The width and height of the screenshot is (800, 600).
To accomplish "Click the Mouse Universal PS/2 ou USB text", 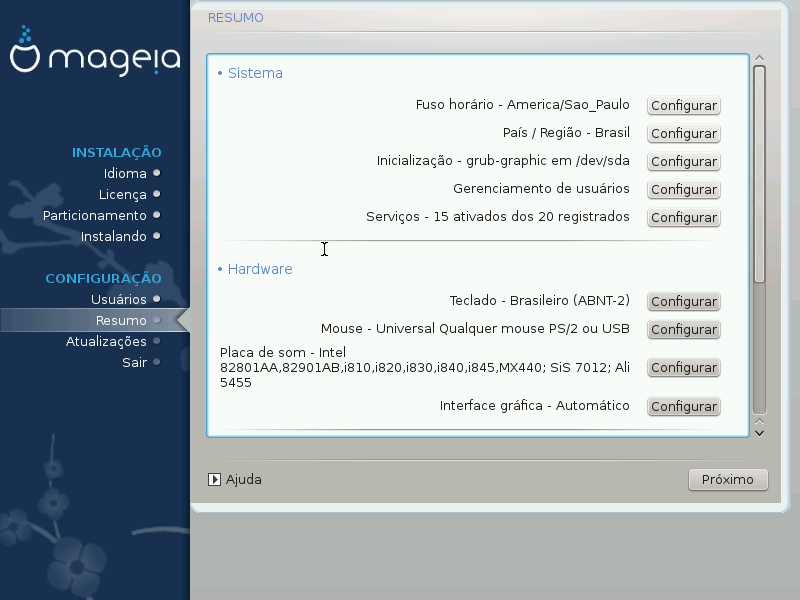I will click(475, 329).
